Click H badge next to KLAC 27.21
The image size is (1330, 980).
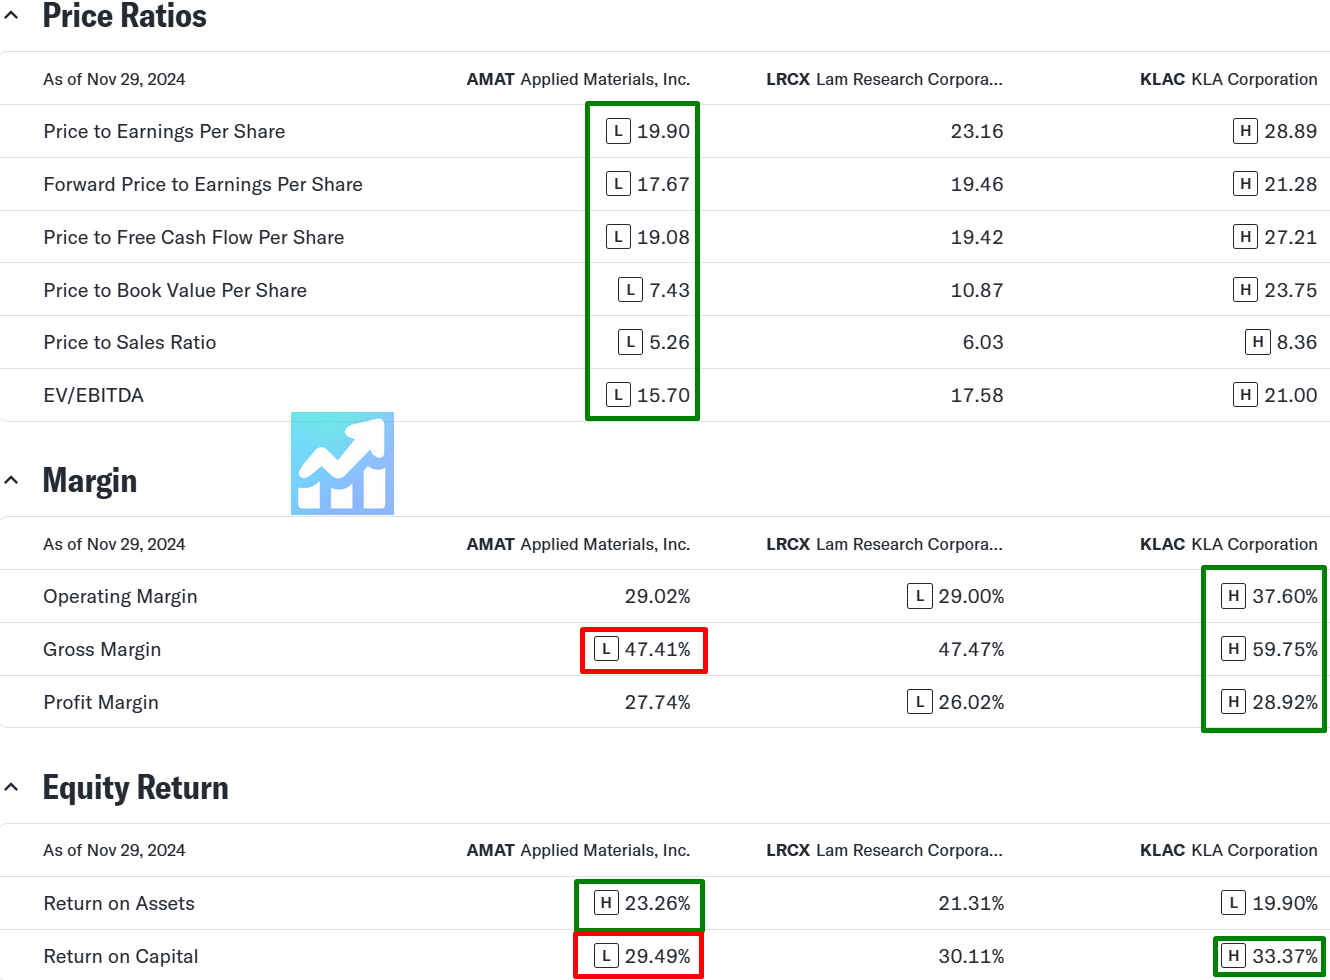1245,237
